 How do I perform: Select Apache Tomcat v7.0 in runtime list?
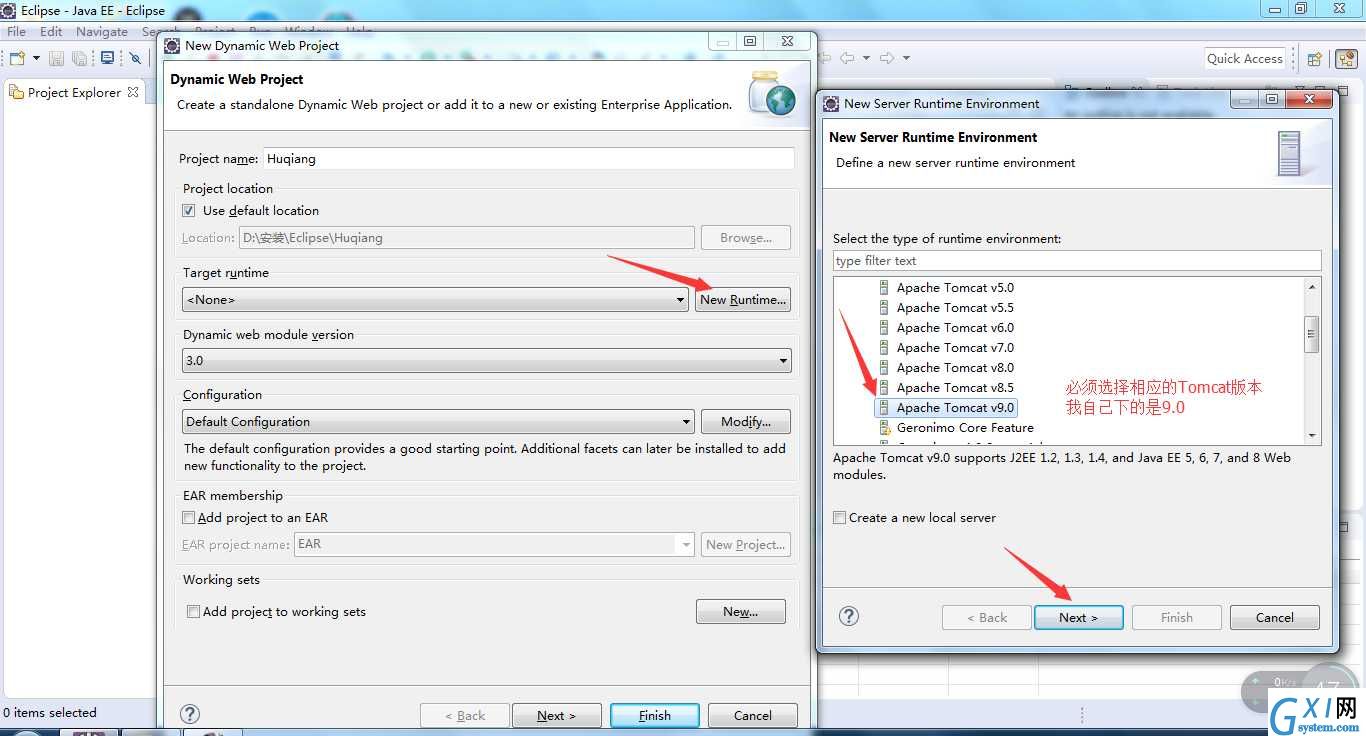point(955,348)
